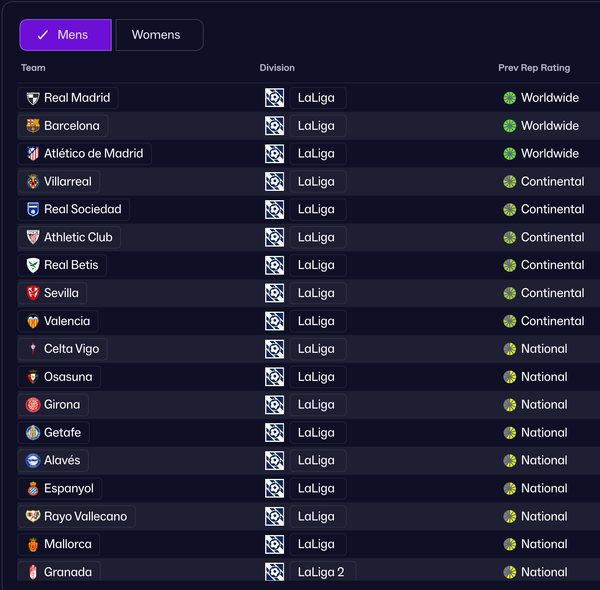Click the Villarreal club crest icon
This screenshot has width=600, height=590.
[x=33, y=182]
